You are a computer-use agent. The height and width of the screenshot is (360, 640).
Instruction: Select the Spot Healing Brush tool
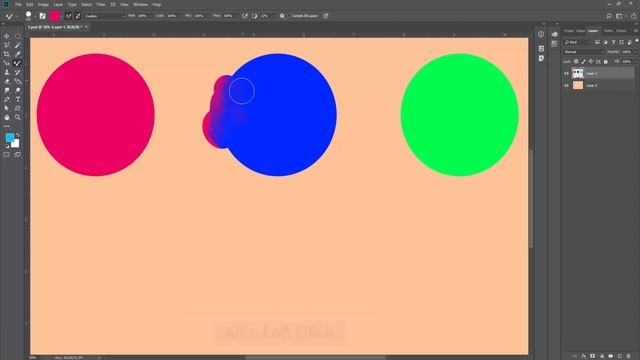pyautogui.click(x=7, y=63)
